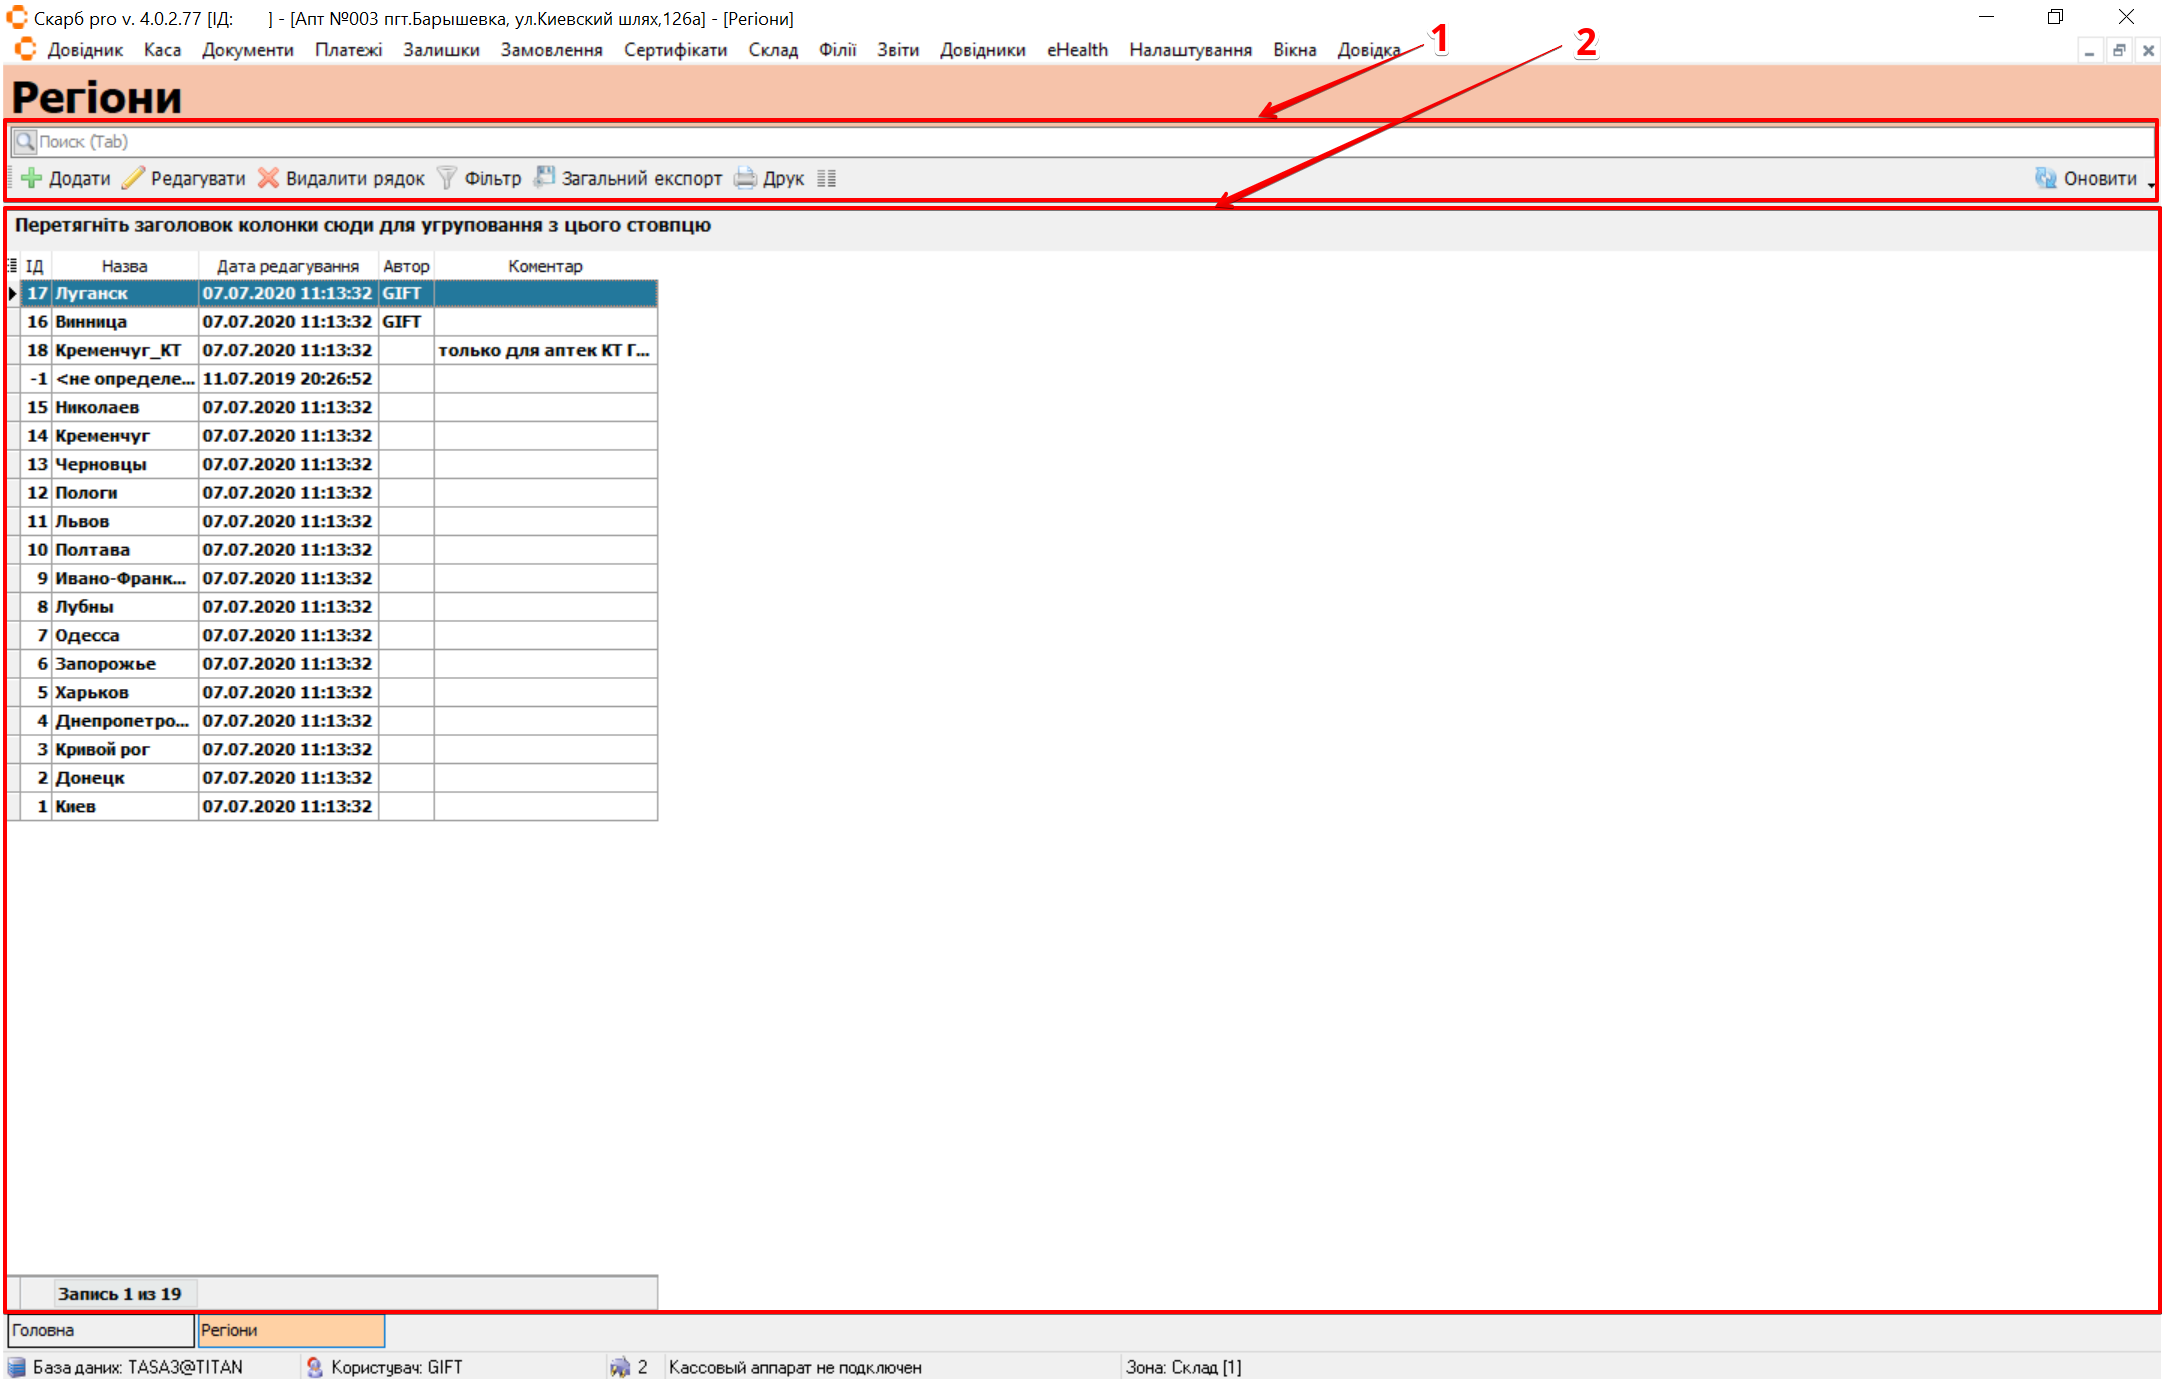The width and height of the screenshot is (2167, 1379).
Task: Click the user icon in status bar
Action: (314, 1366)
